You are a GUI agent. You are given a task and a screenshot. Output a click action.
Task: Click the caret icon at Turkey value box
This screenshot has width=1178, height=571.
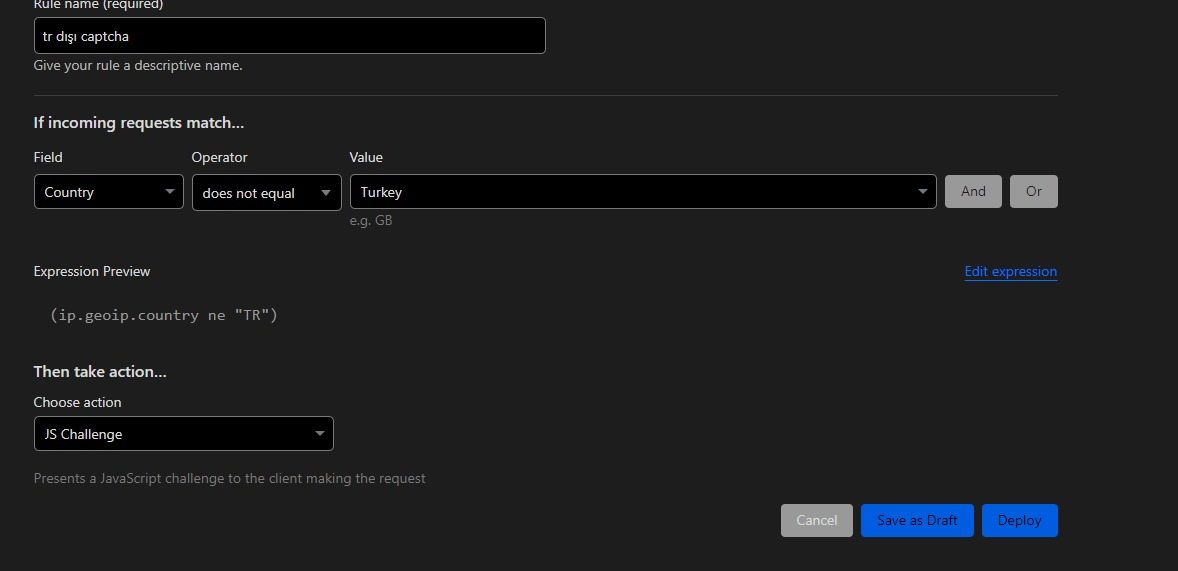pyautogui.click(x=923, y=192)
